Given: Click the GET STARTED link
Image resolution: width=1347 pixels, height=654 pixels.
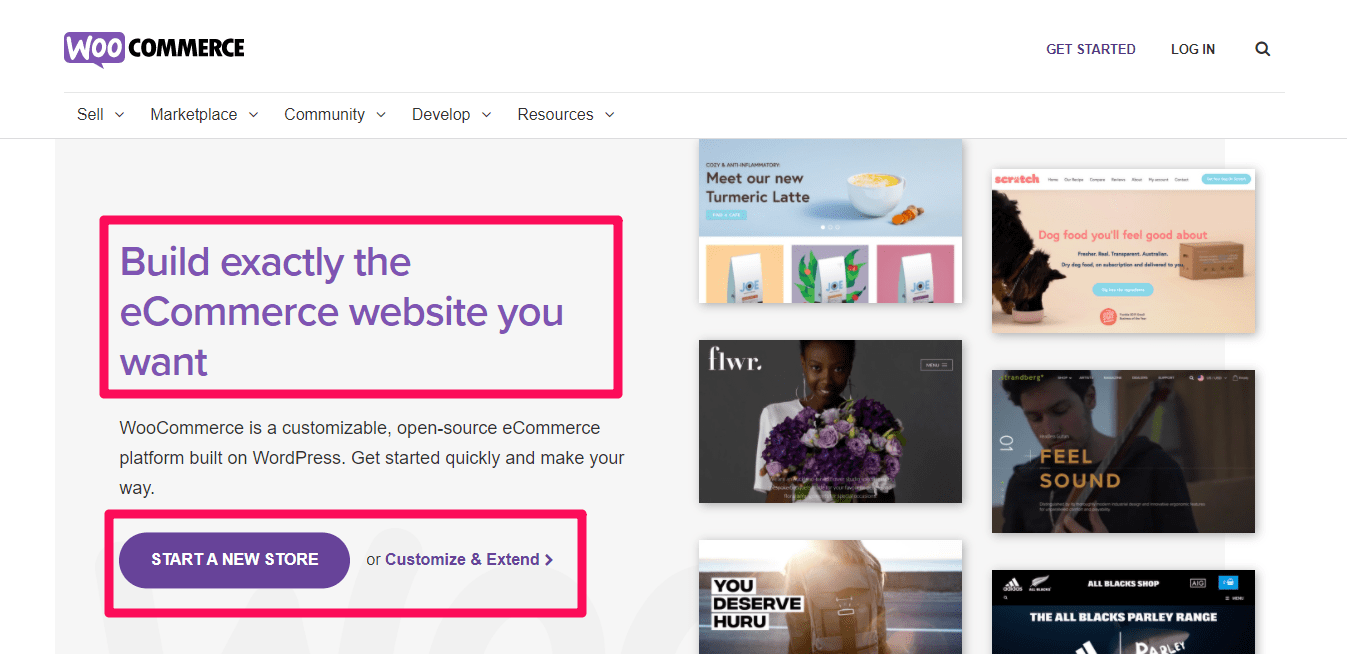Looking at the screenshot, I should tap(1090, 49).
